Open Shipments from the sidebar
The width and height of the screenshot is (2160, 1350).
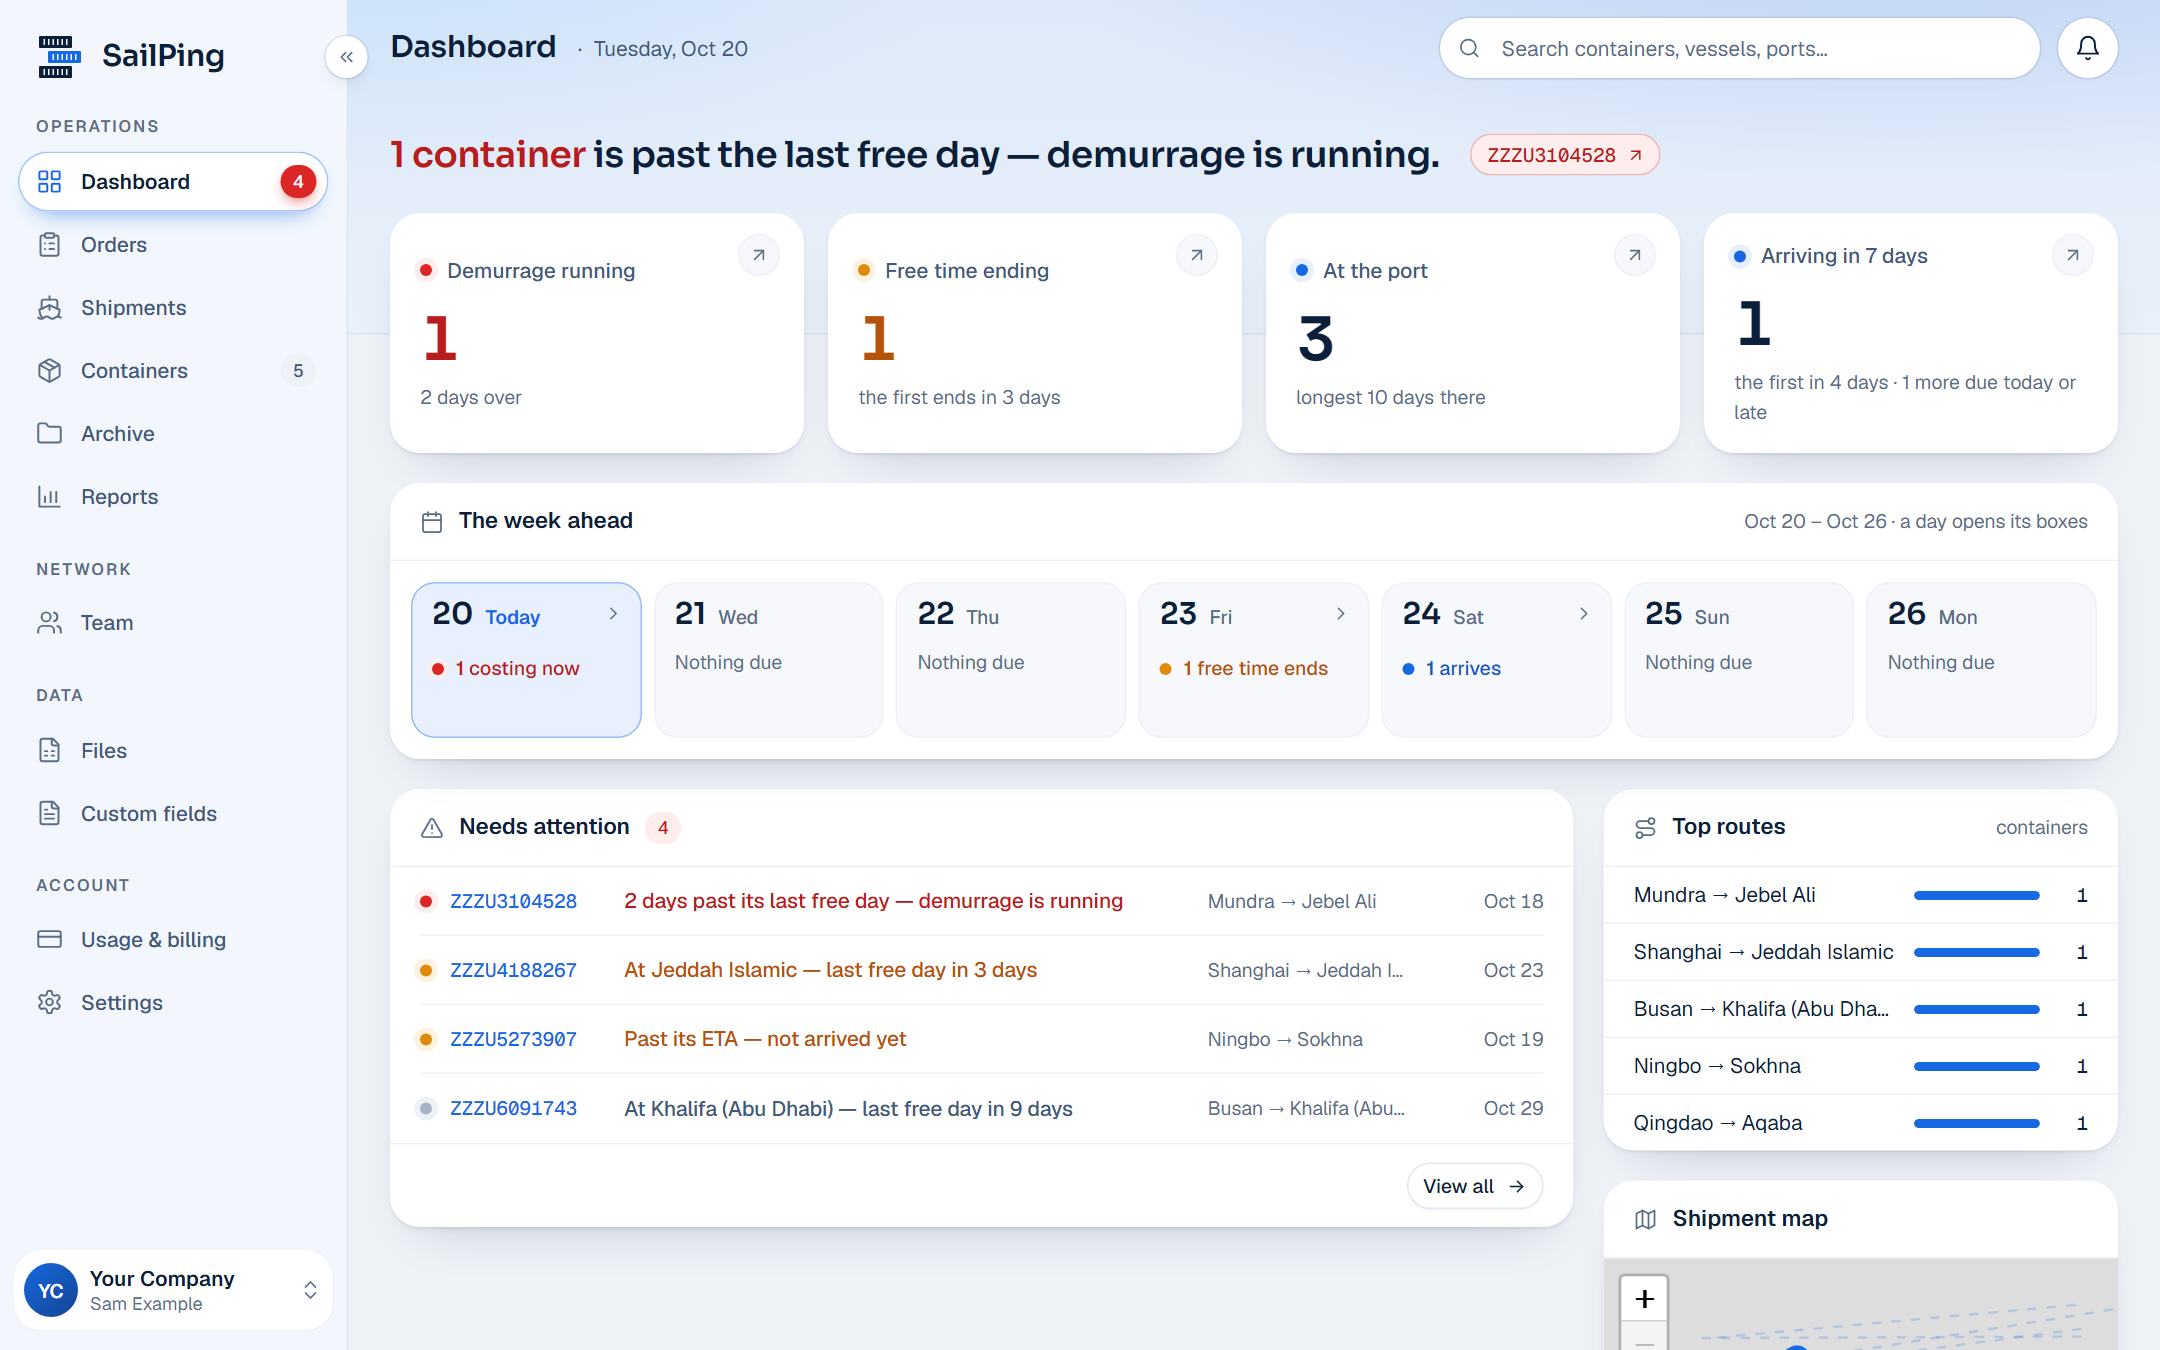pyautogui.click(x=173, y=308)
